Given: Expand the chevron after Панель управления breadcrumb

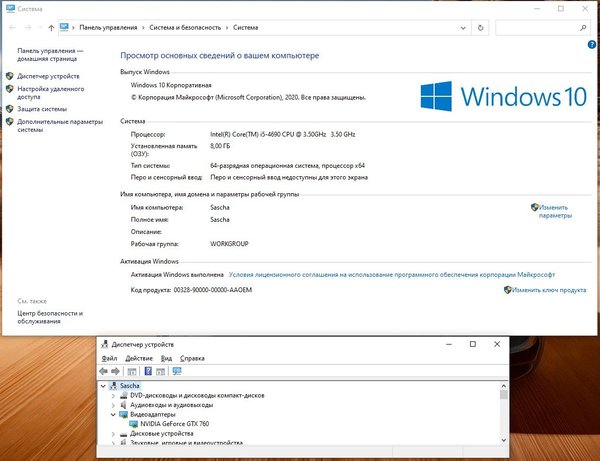Looking at the screenshot, I should pos(143,28).
